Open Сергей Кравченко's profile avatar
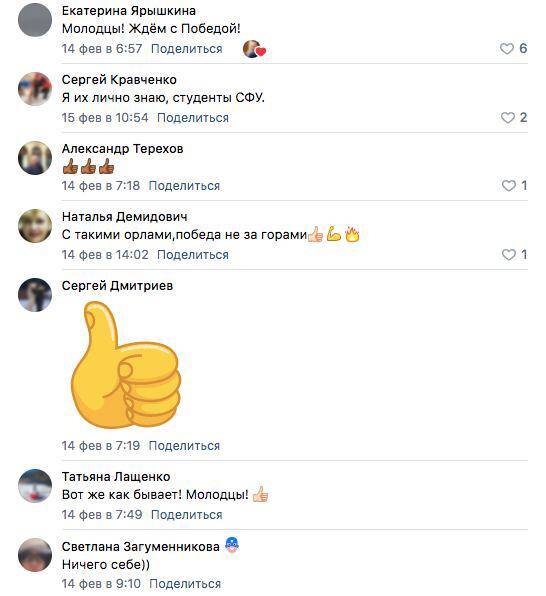Image resolution: width=546 pixels, height=596 pixels. [35, 89]
